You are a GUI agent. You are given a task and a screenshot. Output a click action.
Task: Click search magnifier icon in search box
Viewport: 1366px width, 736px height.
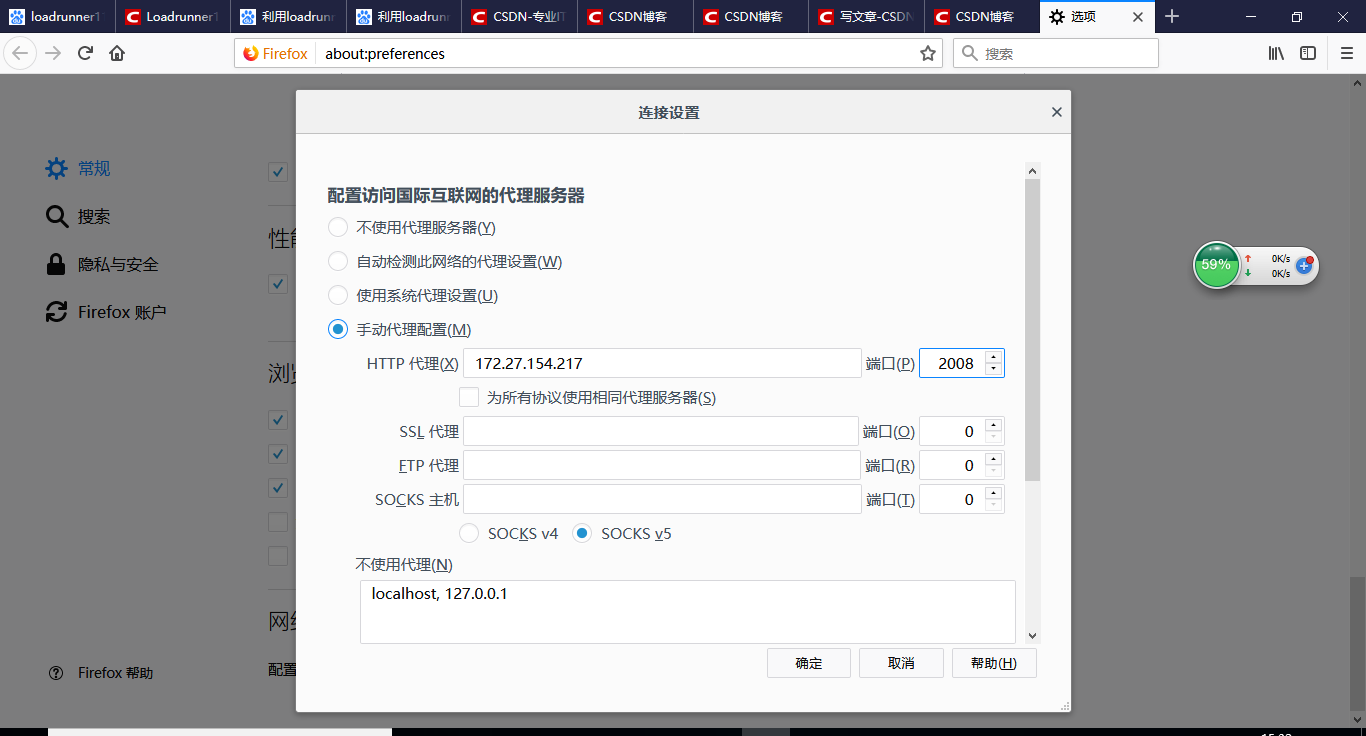point(969,53)
